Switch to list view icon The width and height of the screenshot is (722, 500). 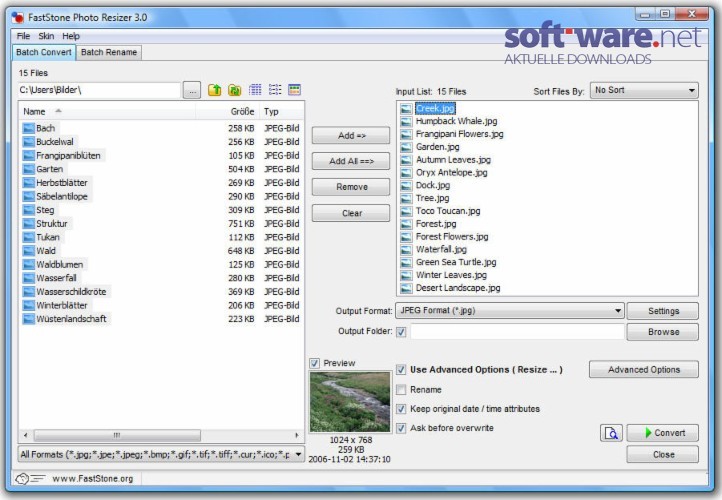[275, 90]
